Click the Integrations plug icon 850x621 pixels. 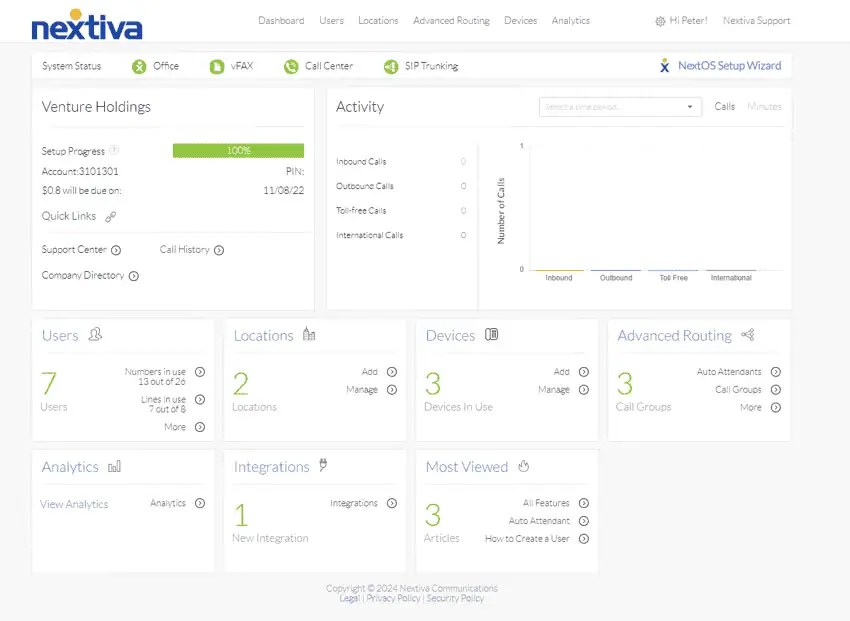323,465
